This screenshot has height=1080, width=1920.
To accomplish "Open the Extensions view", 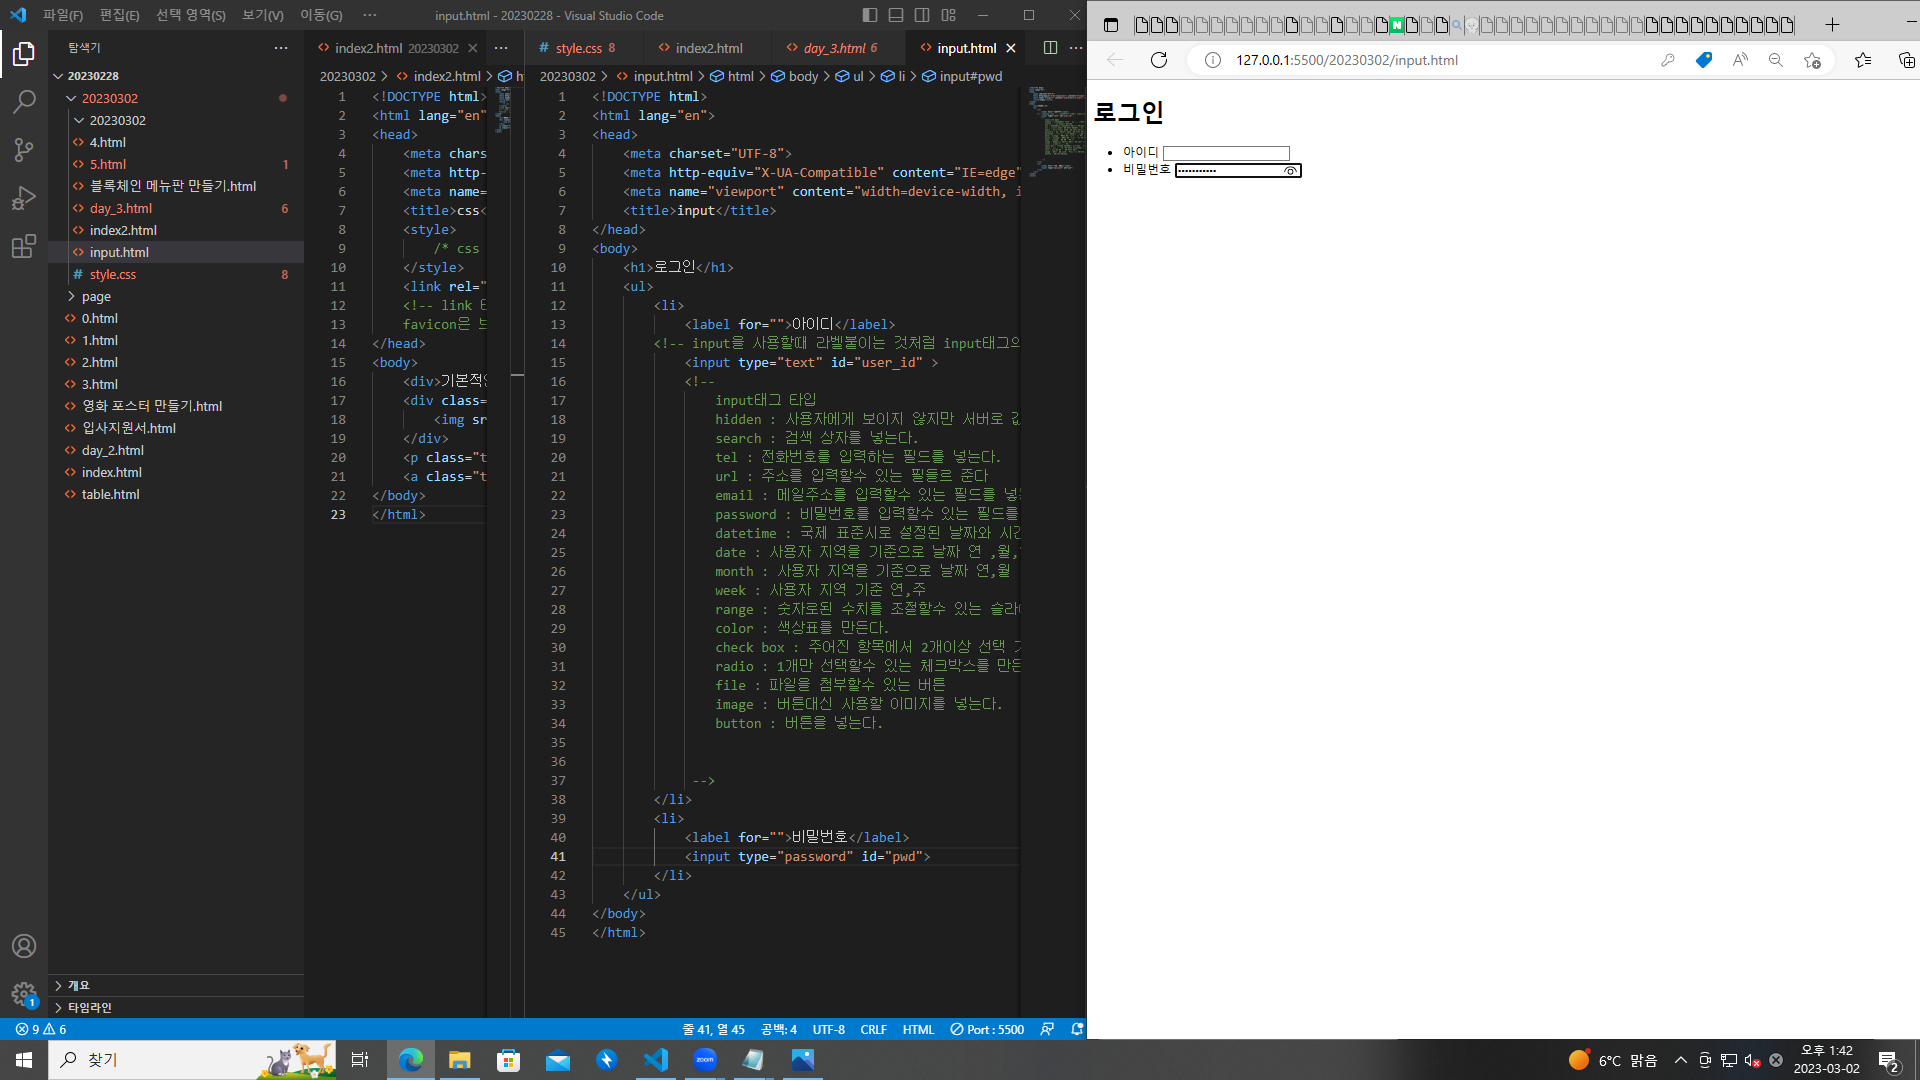I will (x=24, y=246).
